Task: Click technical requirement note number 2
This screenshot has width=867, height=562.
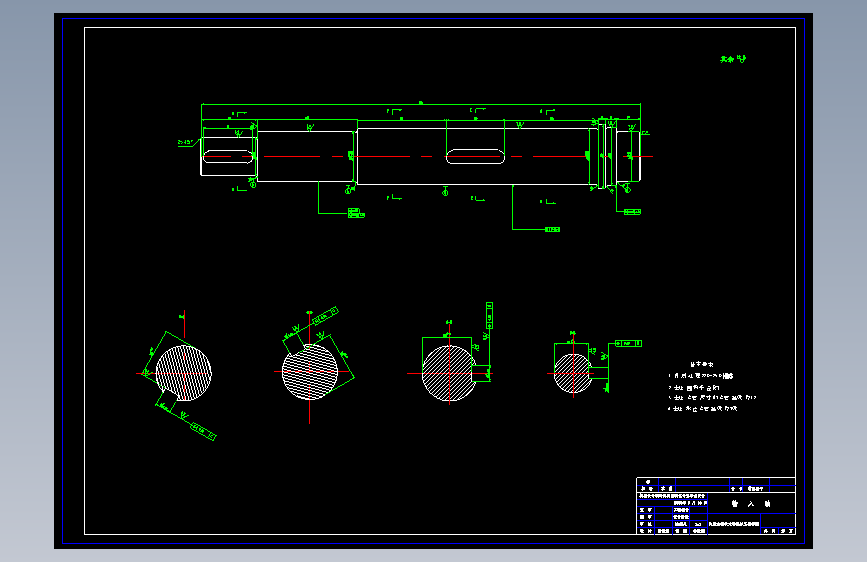Action: tap(694, 388)
